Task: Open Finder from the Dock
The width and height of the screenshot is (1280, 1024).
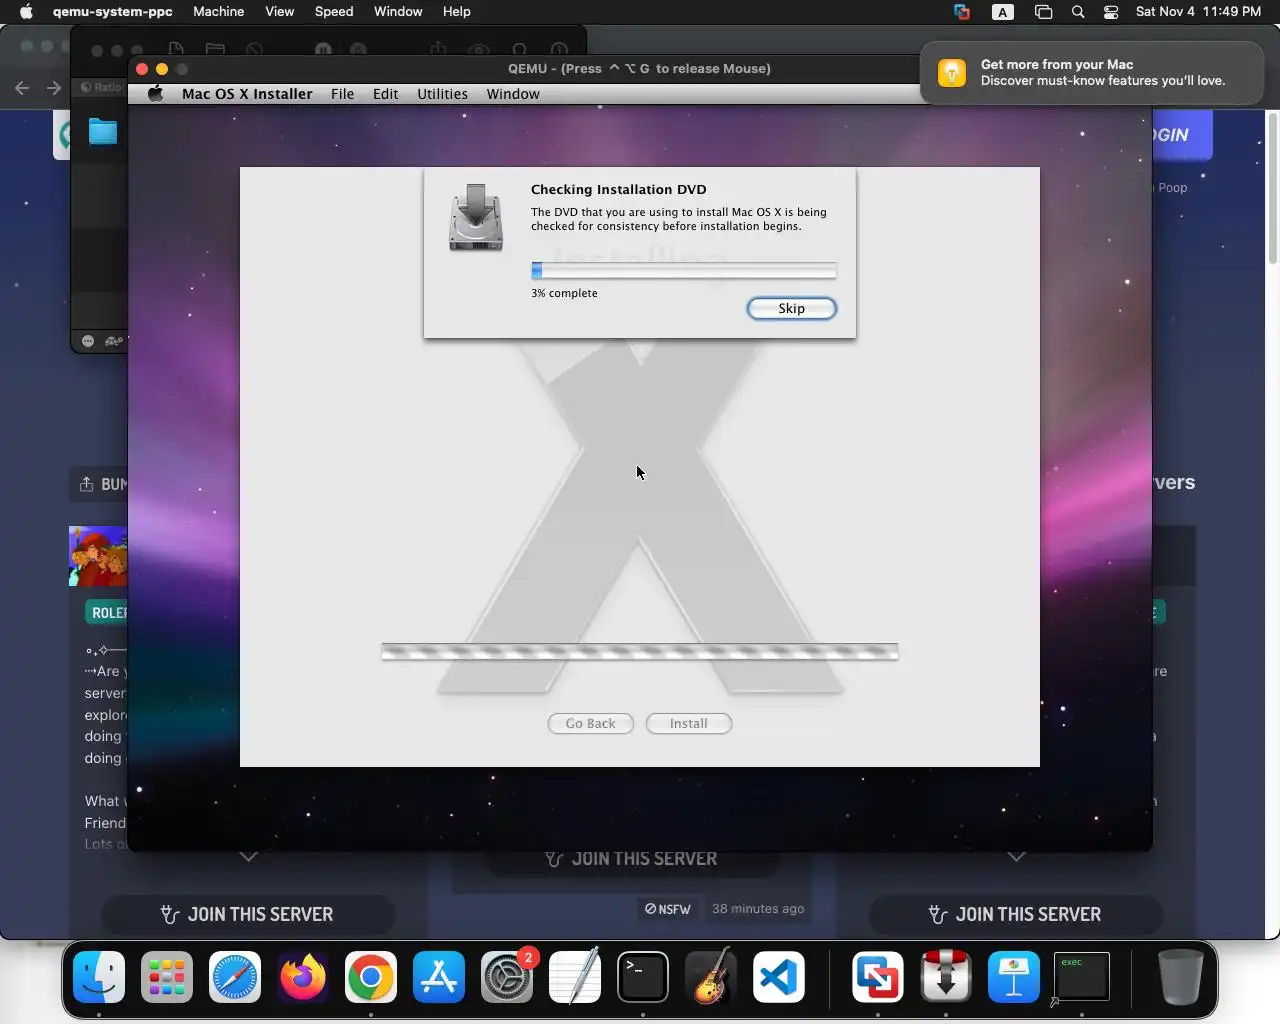Action: (x=99, y=977)
